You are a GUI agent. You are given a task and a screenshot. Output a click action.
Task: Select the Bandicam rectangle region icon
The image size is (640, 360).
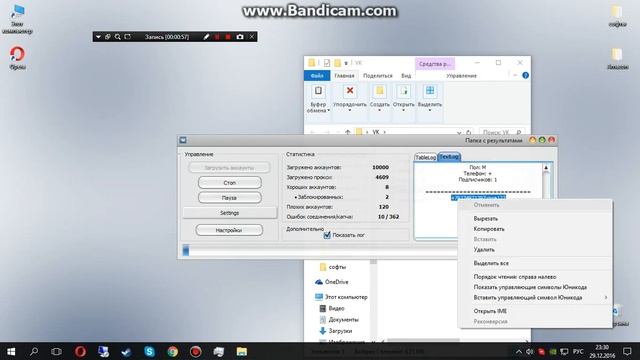pyautogui.click(x=127, y=37)
